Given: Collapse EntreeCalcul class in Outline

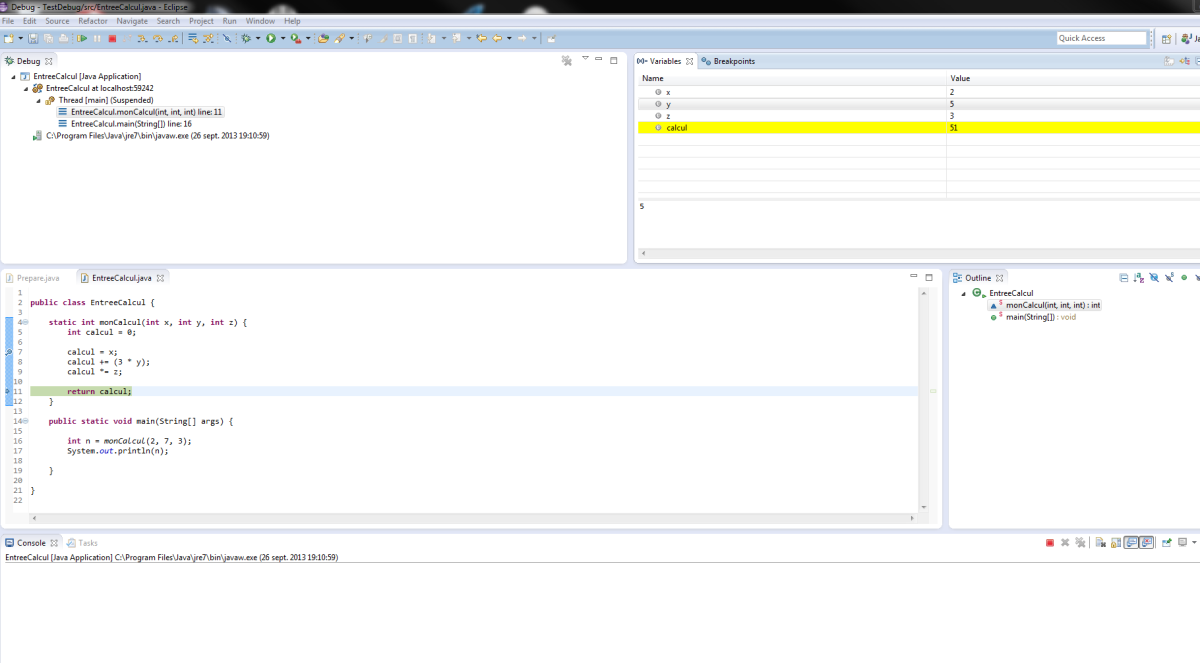Looking at the screenshot, I should click(x=964, y=293).
